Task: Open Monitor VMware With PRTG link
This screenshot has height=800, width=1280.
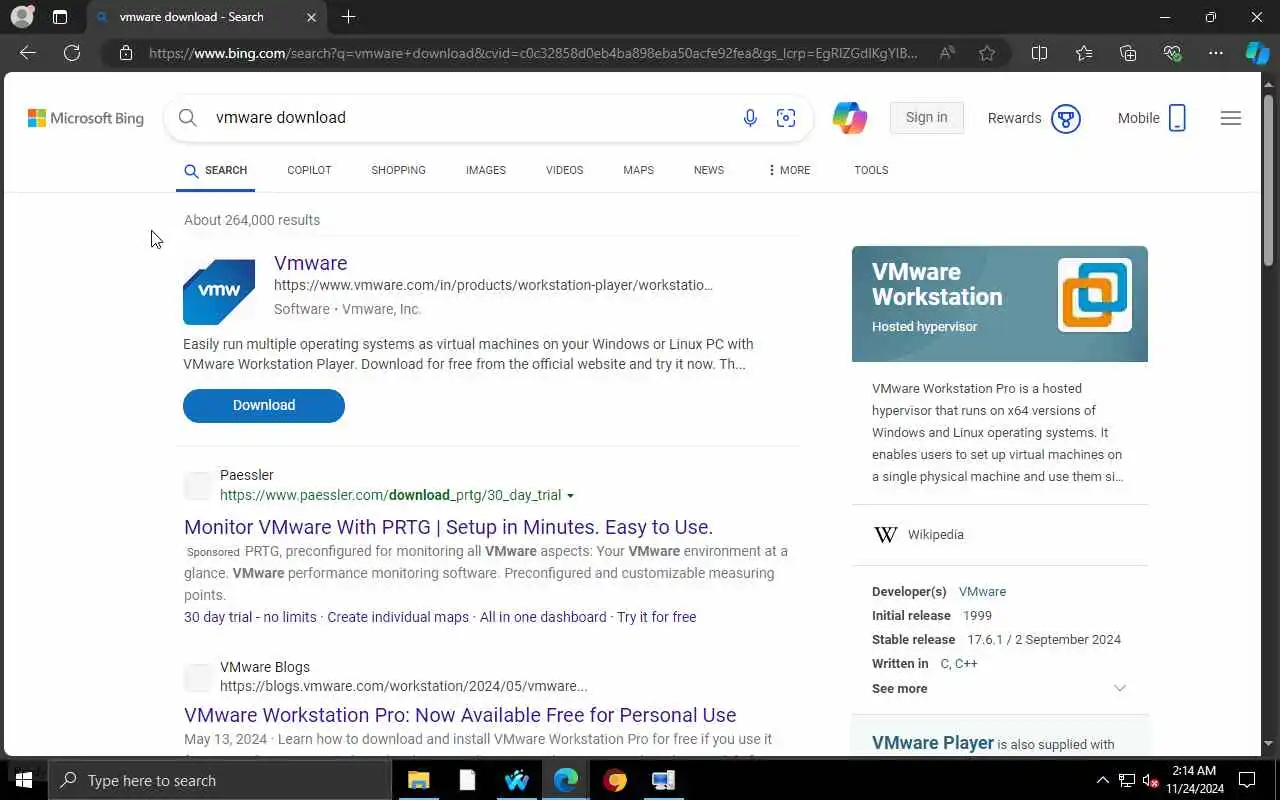Action: pos(448,527)
